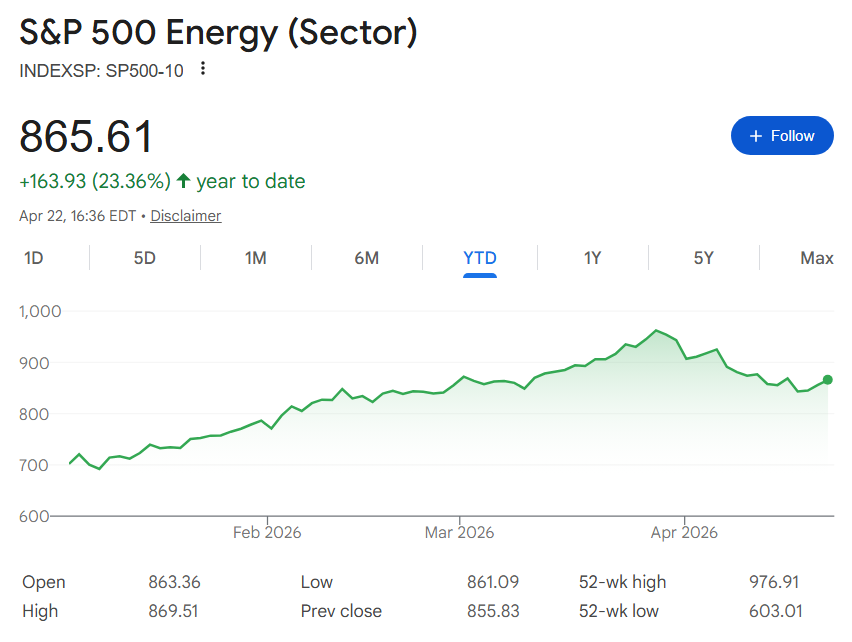
Task: Switch to the 5D chart range
Action: click(x=144, y=257)
